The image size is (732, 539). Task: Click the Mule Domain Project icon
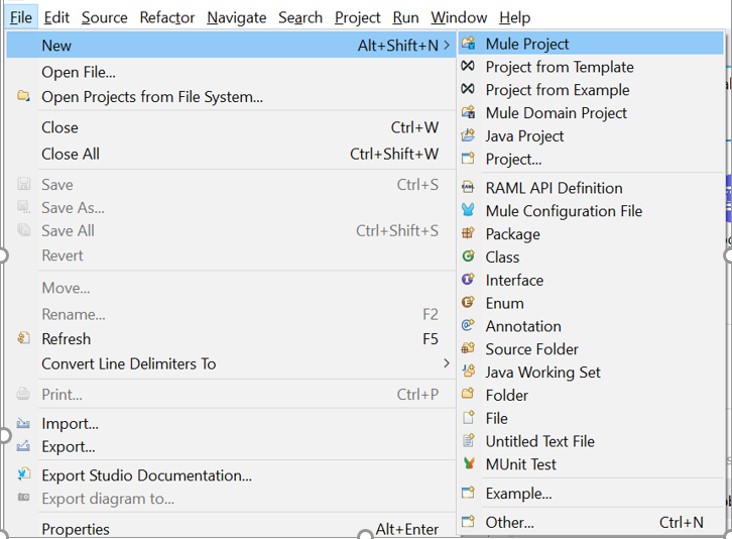467,113
